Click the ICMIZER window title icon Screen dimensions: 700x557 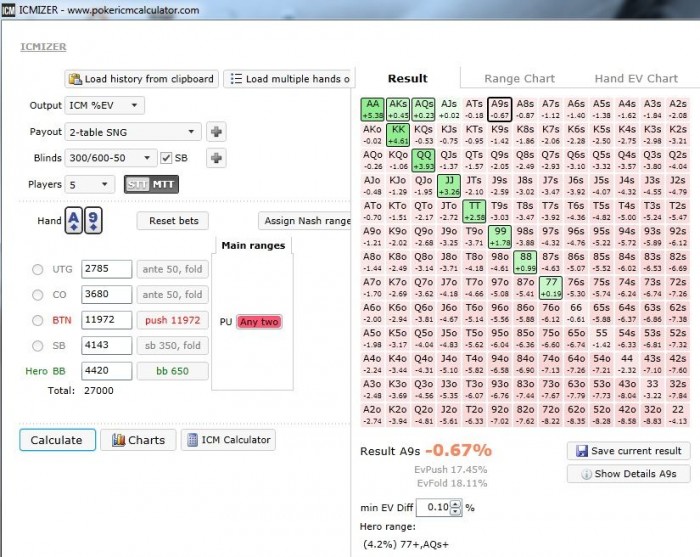8,9
